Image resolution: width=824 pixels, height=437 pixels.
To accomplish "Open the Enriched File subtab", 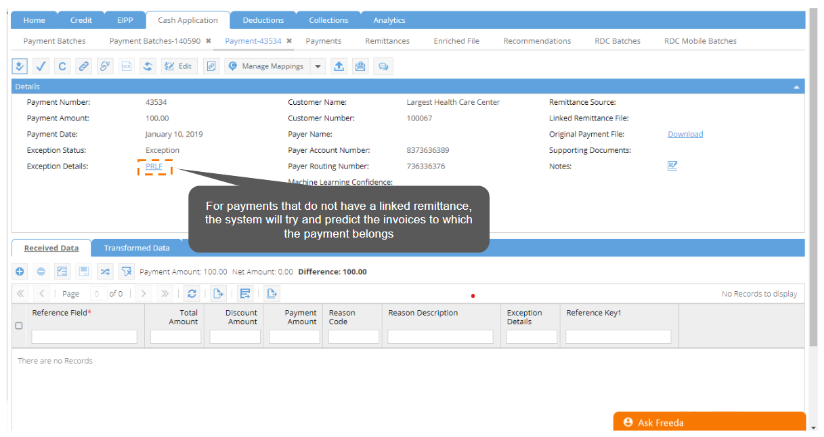I will [x=456, y=41].
